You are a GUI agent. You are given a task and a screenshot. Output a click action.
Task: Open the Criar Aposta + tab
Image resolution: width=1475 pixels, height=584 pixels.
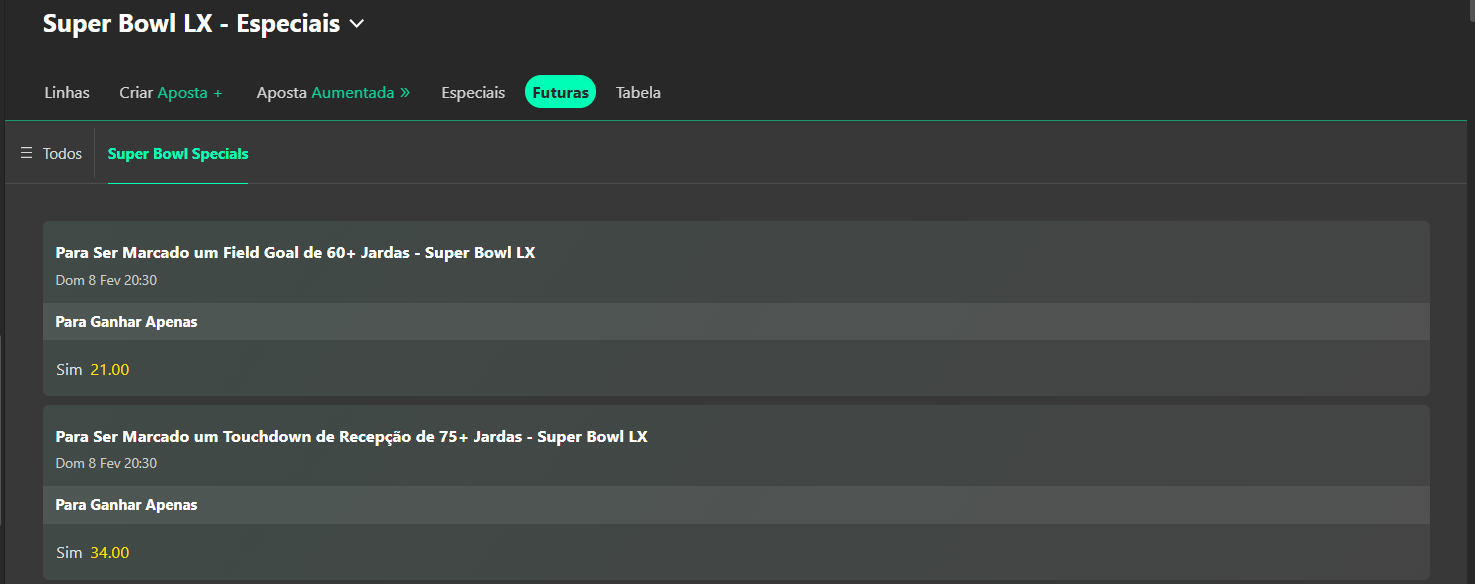pos(171,92)
